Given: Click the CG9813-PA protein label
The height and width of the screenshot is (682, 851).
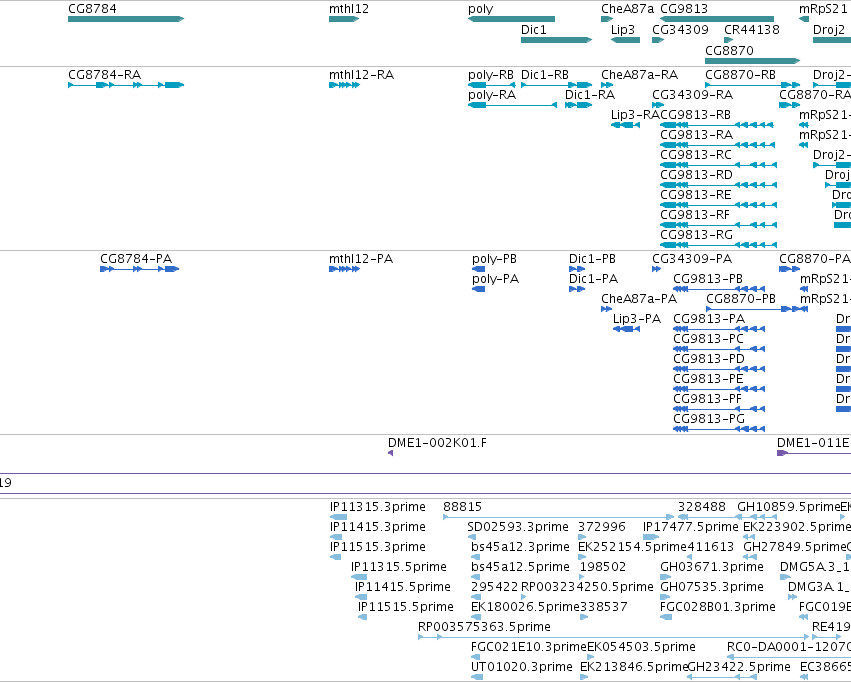Looking at the screenshot, I should (709, 319).
